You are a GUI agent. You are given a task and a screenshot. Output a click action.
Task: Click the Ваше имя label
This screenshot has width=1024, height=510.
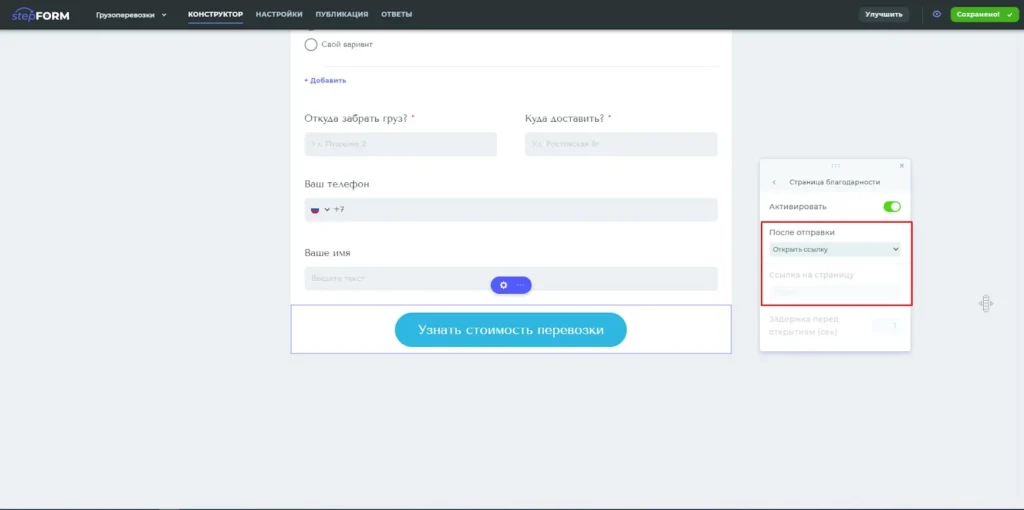pos(329,253)
